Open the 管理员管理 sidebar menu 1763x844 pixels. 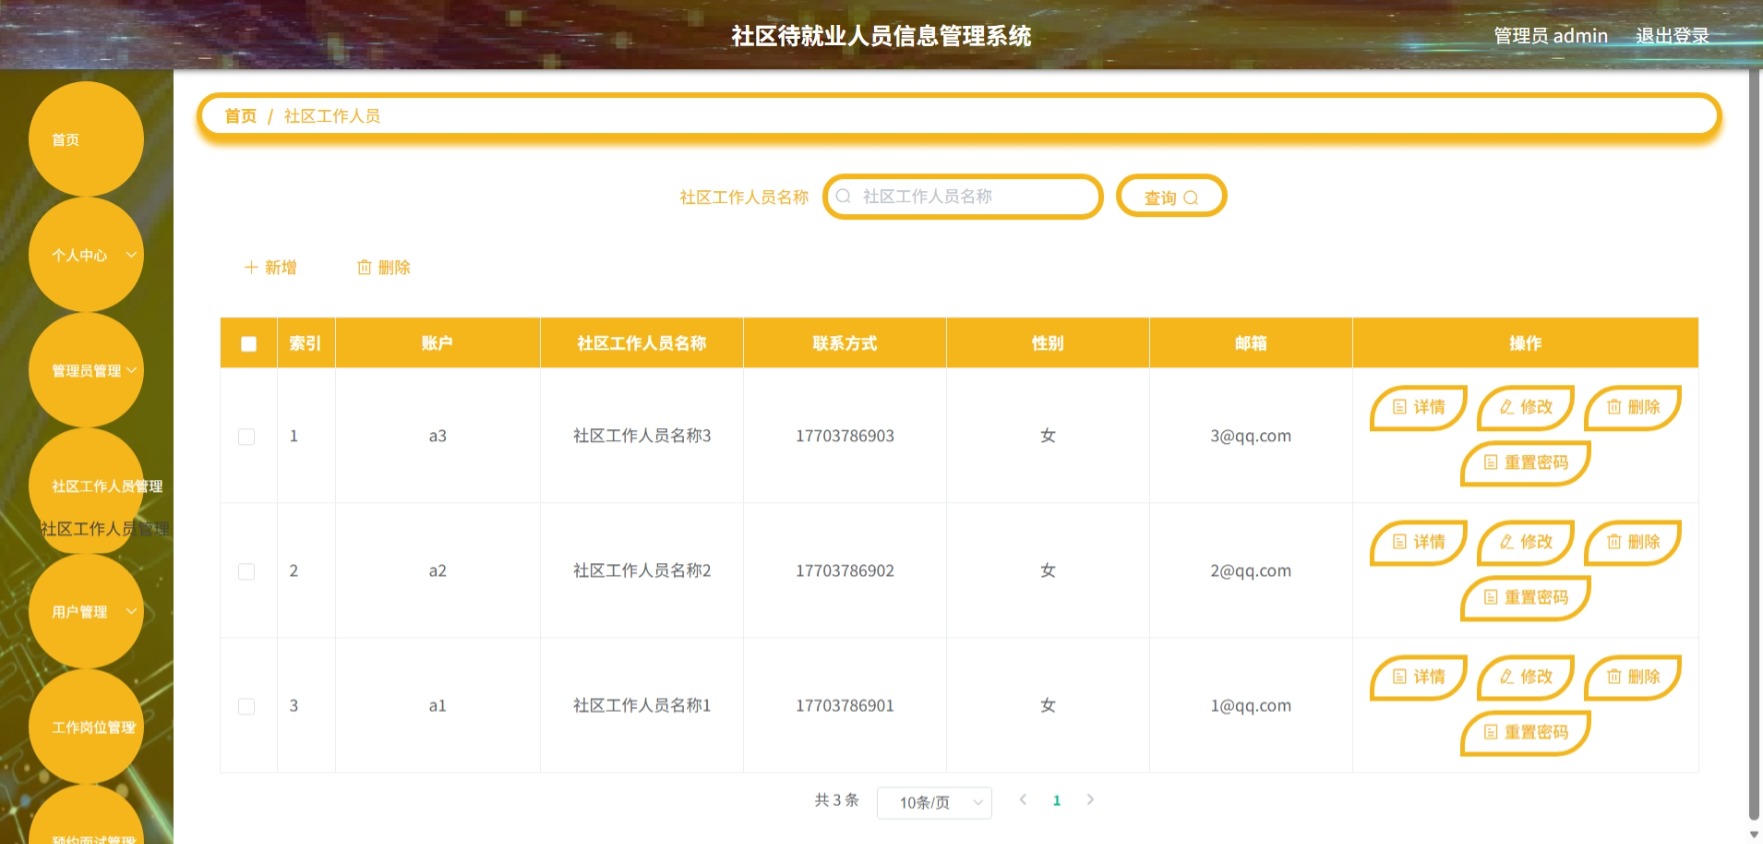point(86,370)
